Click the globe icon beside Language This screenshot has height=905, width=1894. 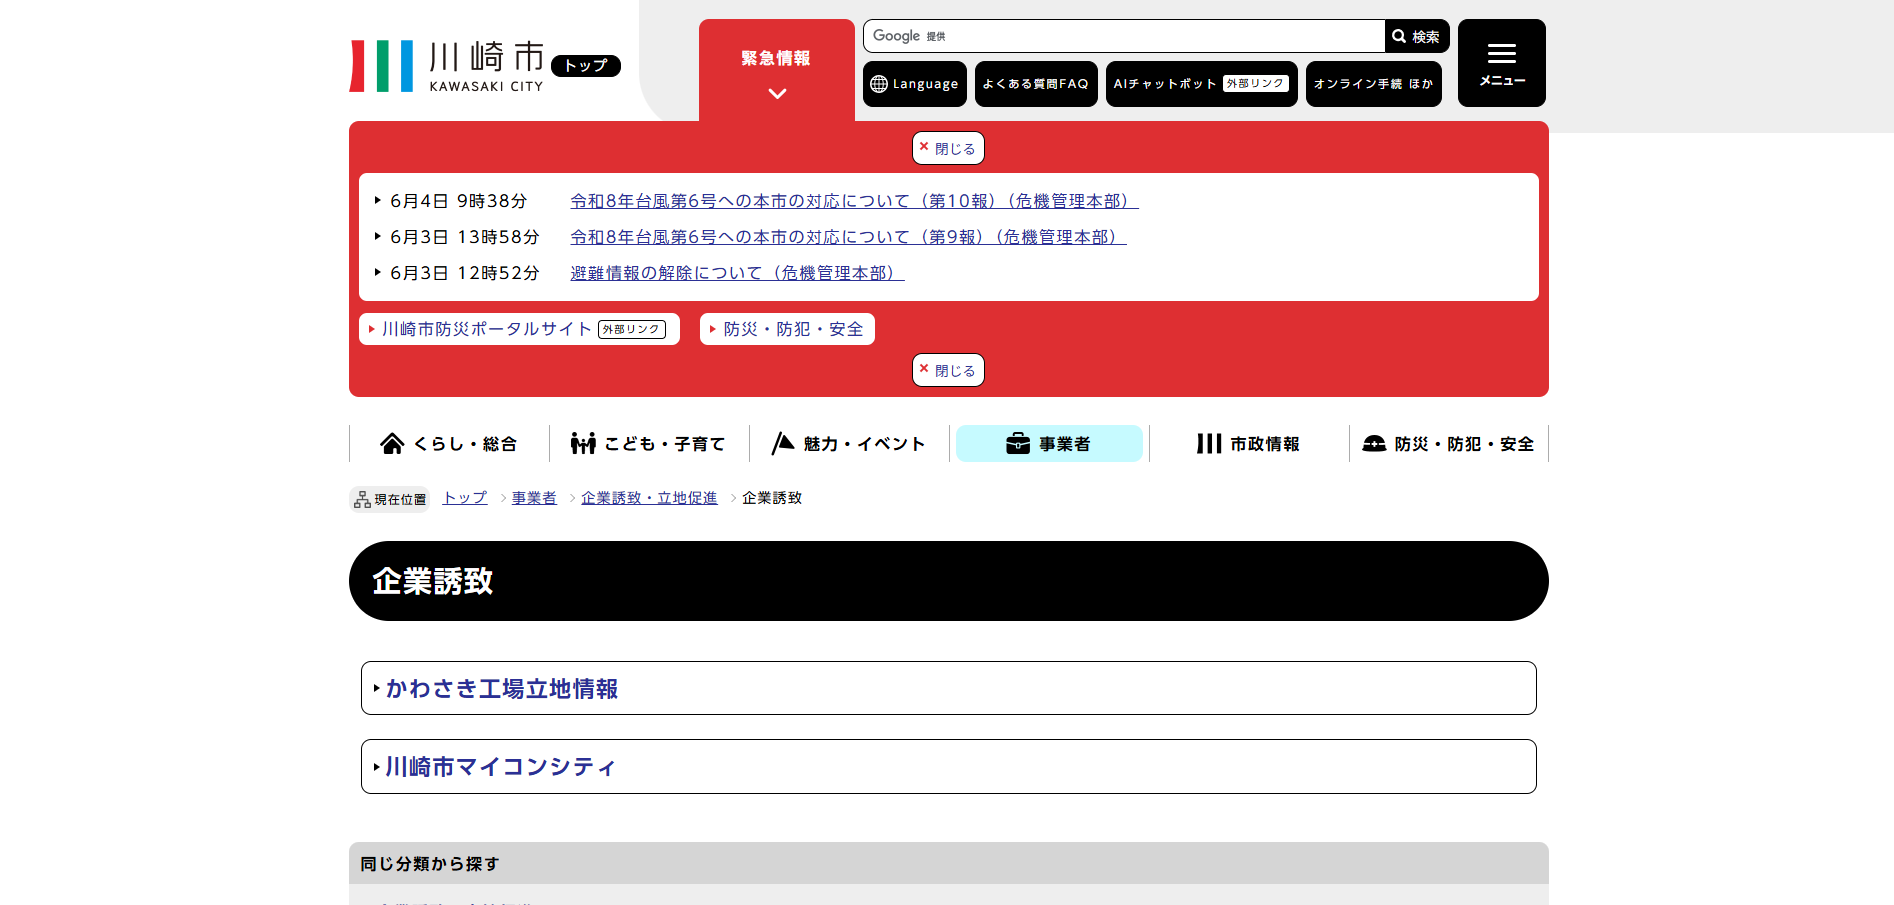[879, 84]
